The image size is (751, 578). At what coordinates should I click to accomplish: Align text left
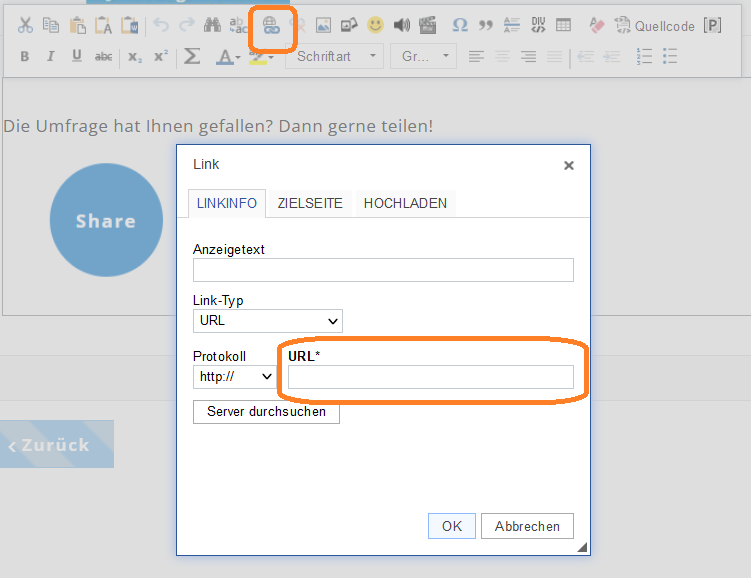tap(476, 57)
